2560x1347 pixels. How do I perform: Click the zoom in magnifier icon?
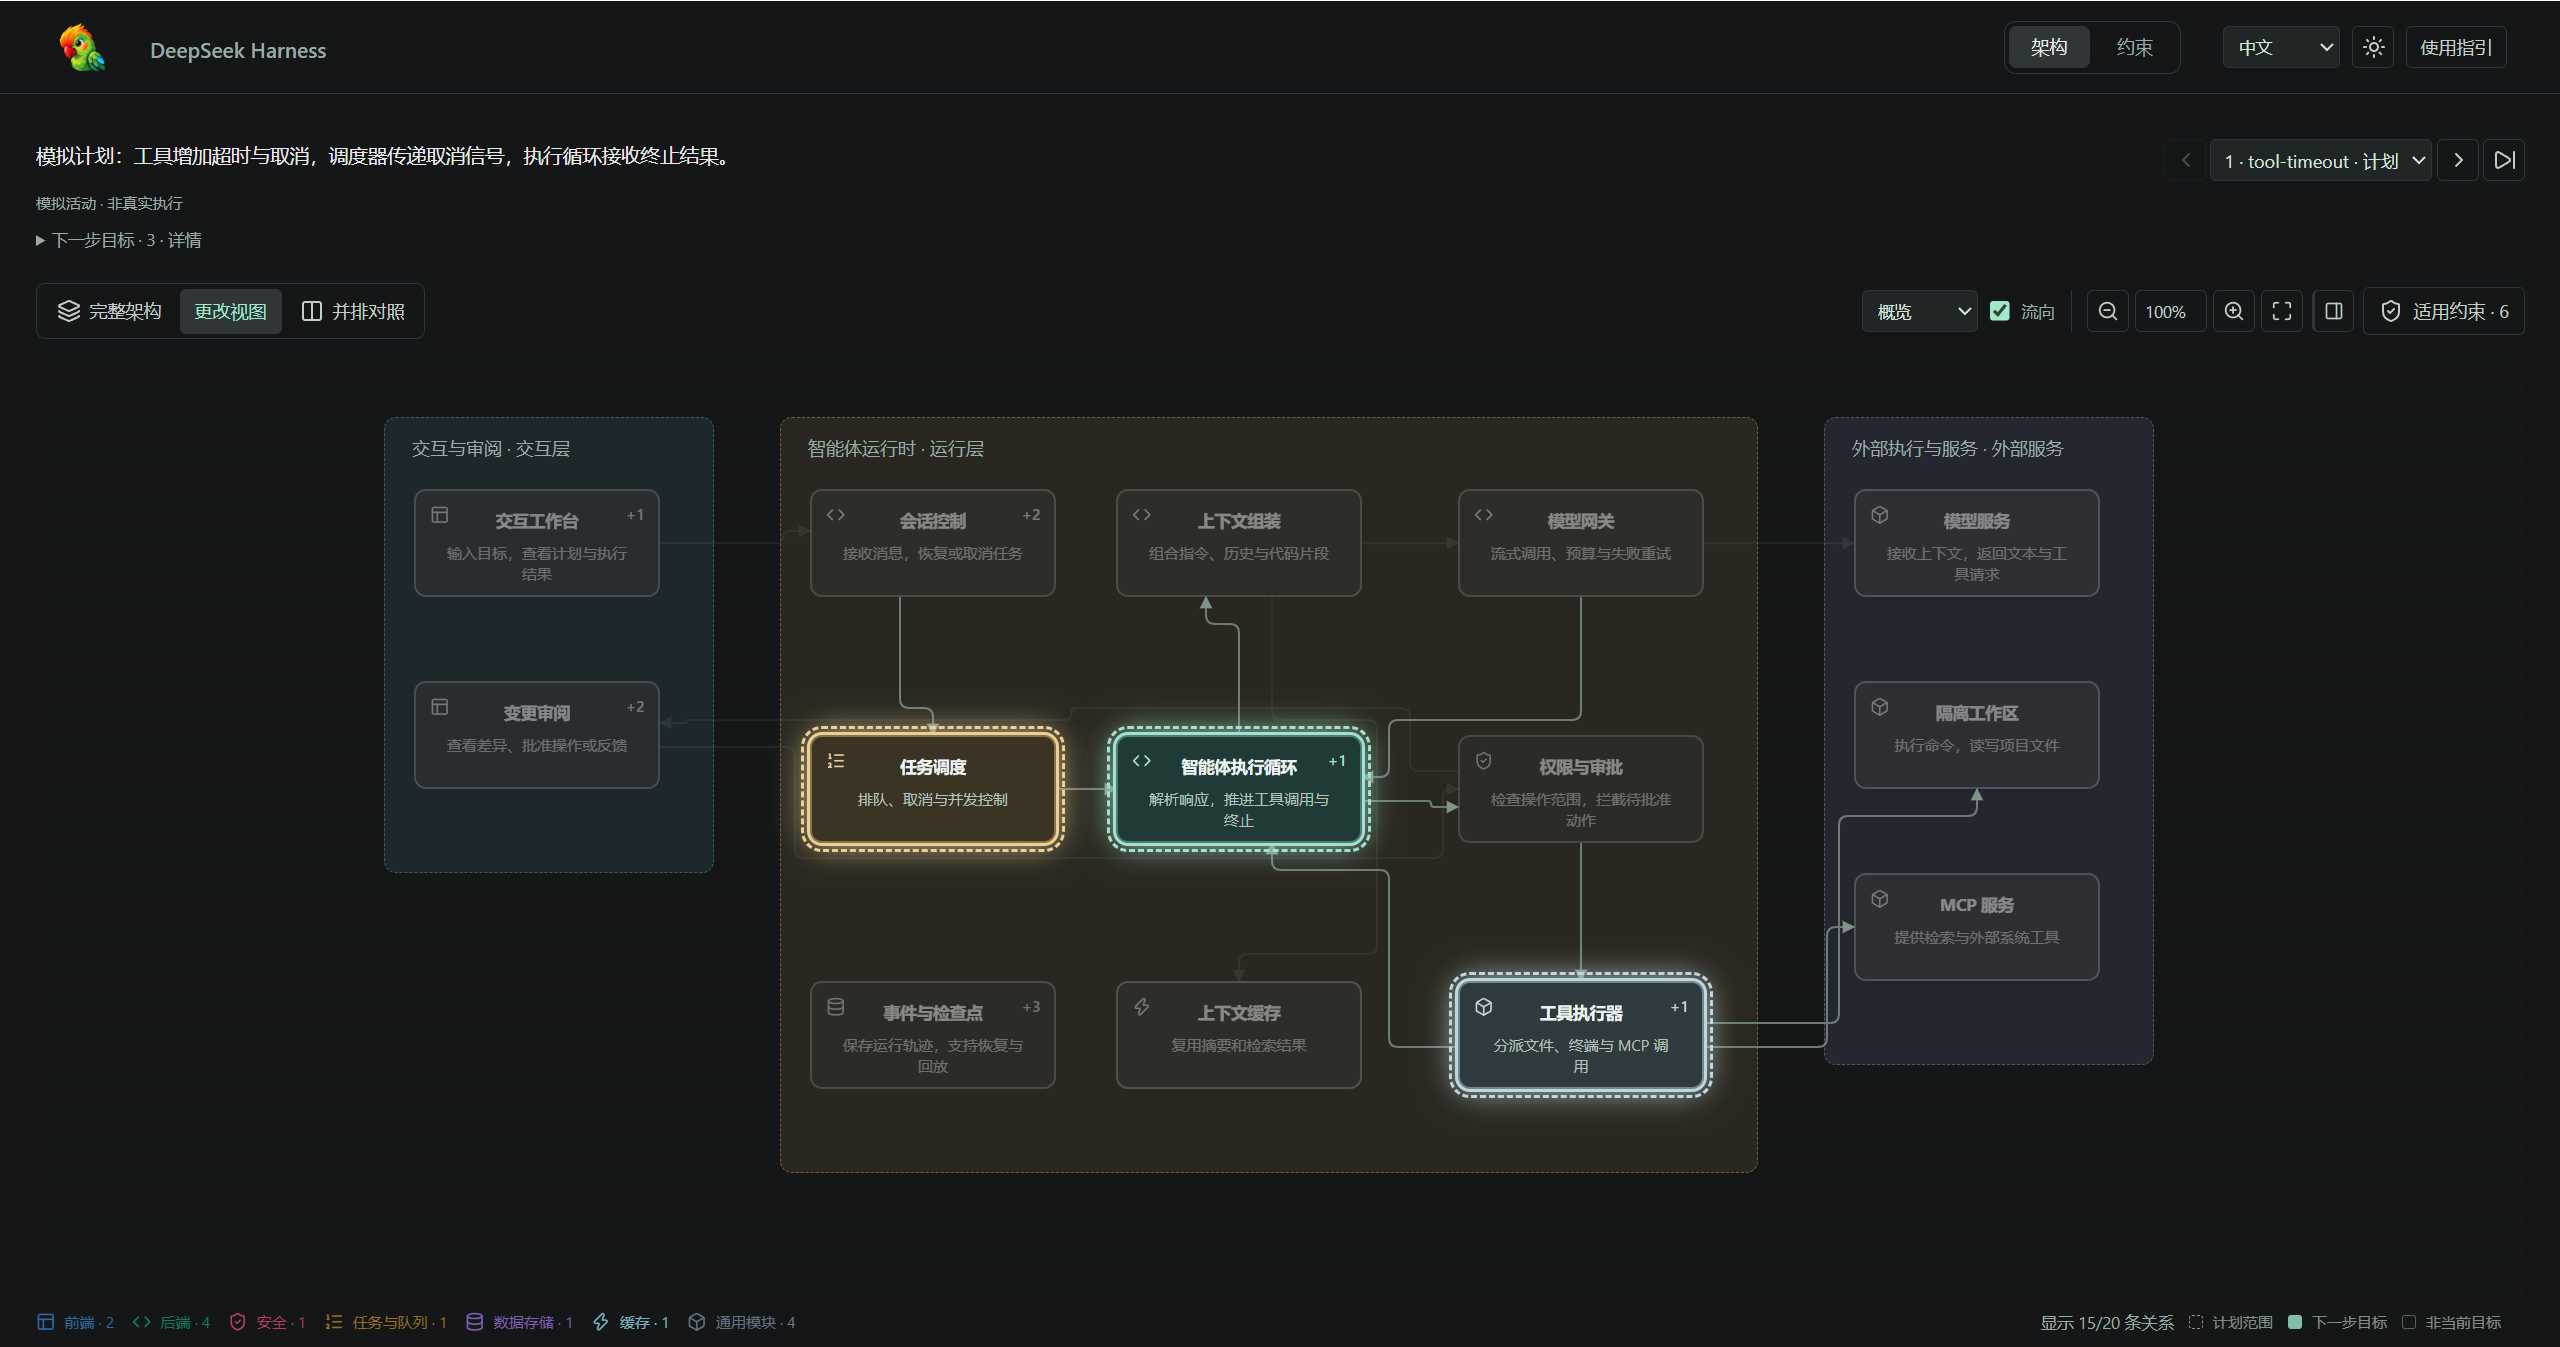point(2233,312)
